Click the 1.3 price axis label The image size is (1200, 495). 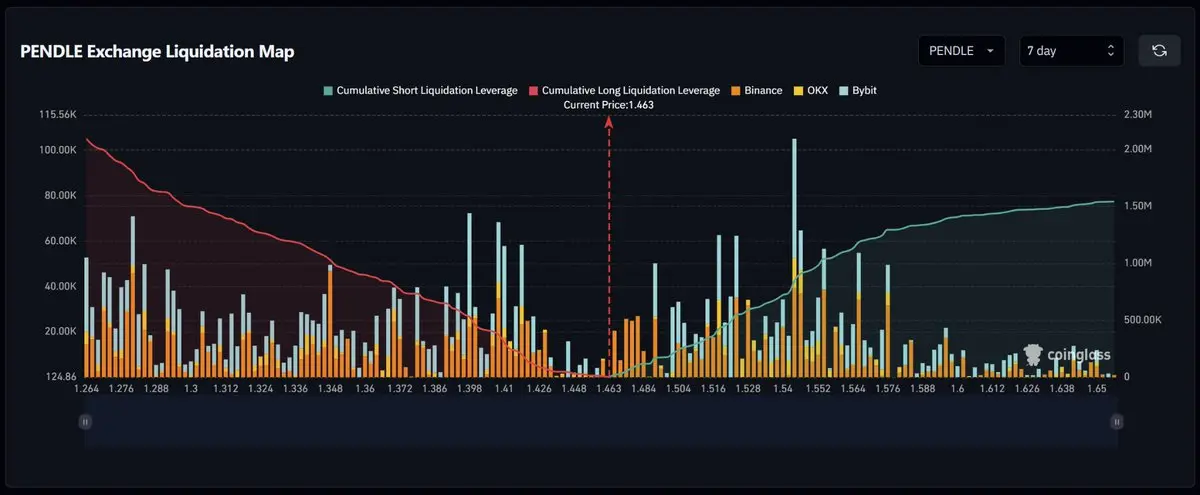(x=191, y=389)
